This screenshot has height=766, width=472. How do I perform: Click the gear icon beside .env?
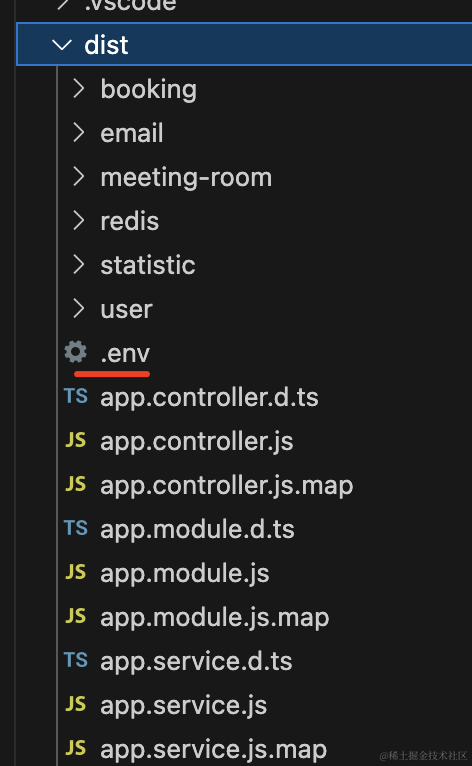76,352
